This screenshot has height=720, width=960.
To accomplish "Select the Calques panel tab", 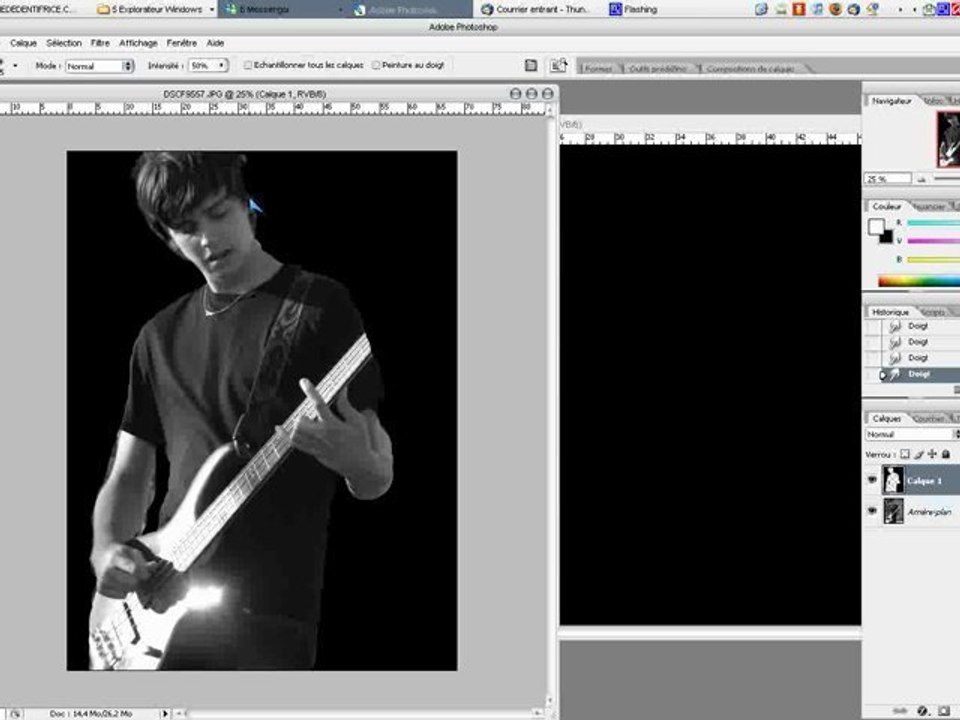I will 887,419.
